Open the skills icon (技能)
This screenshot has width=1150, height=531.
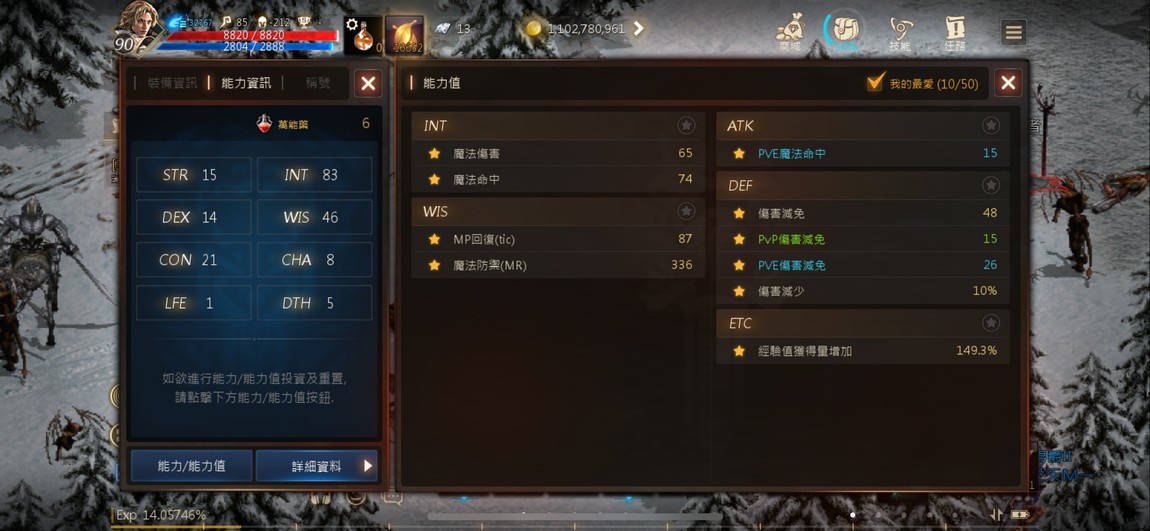[900, 33]
